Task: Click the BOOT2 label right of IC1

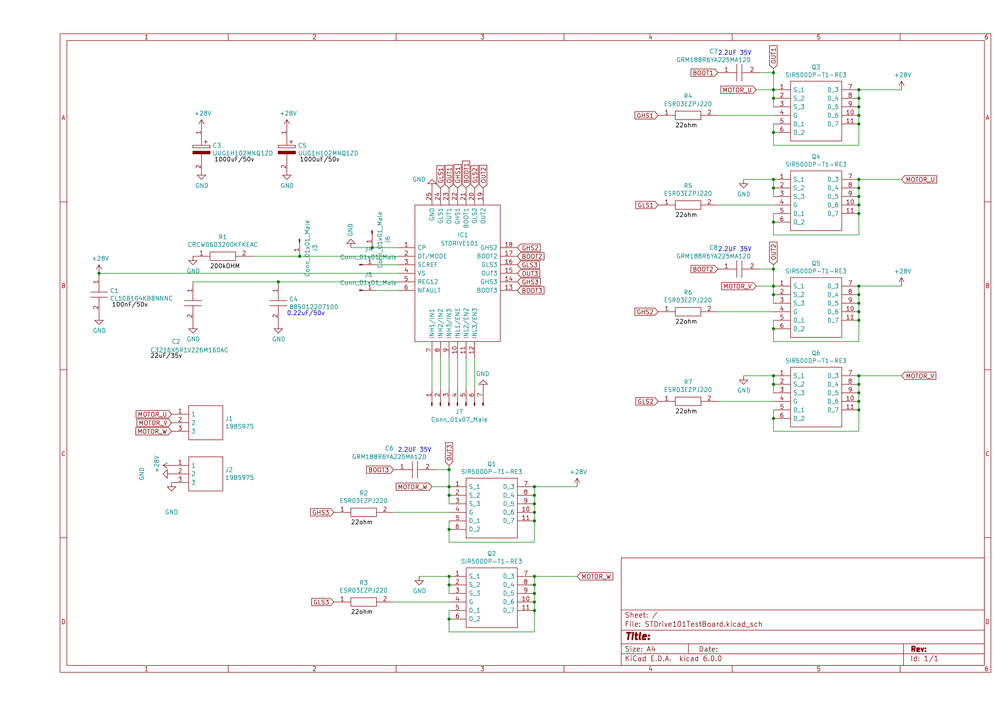Action: [532, 257]
